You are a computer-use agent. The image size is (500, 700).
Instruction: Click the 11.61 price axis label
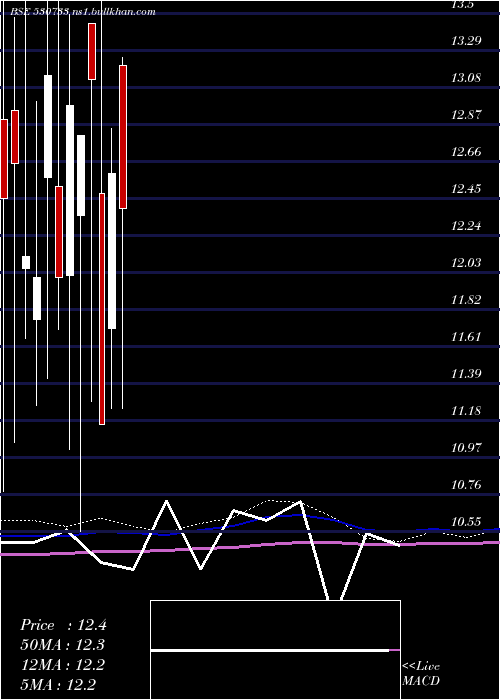click(466, 337)
